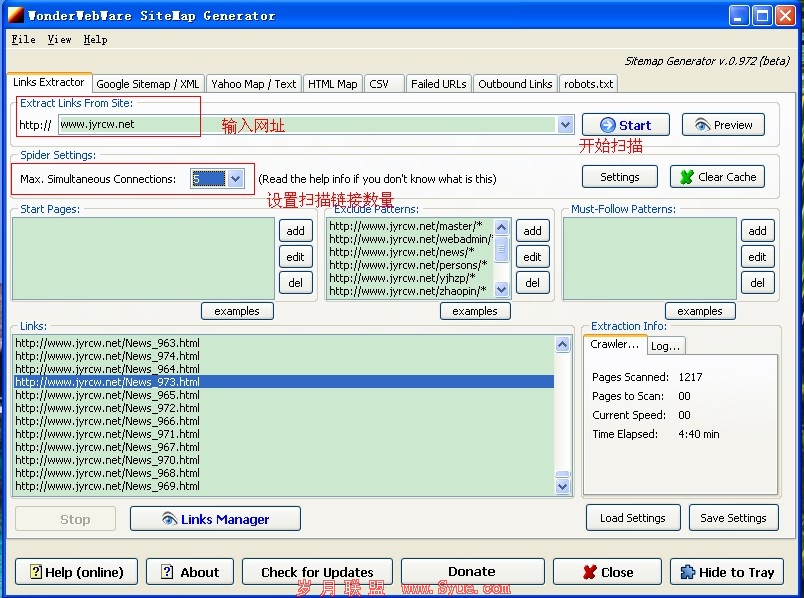Open the About dialog
Image resolution: width=804 pixels, height=598 pixels.
(x=190, y=572)
